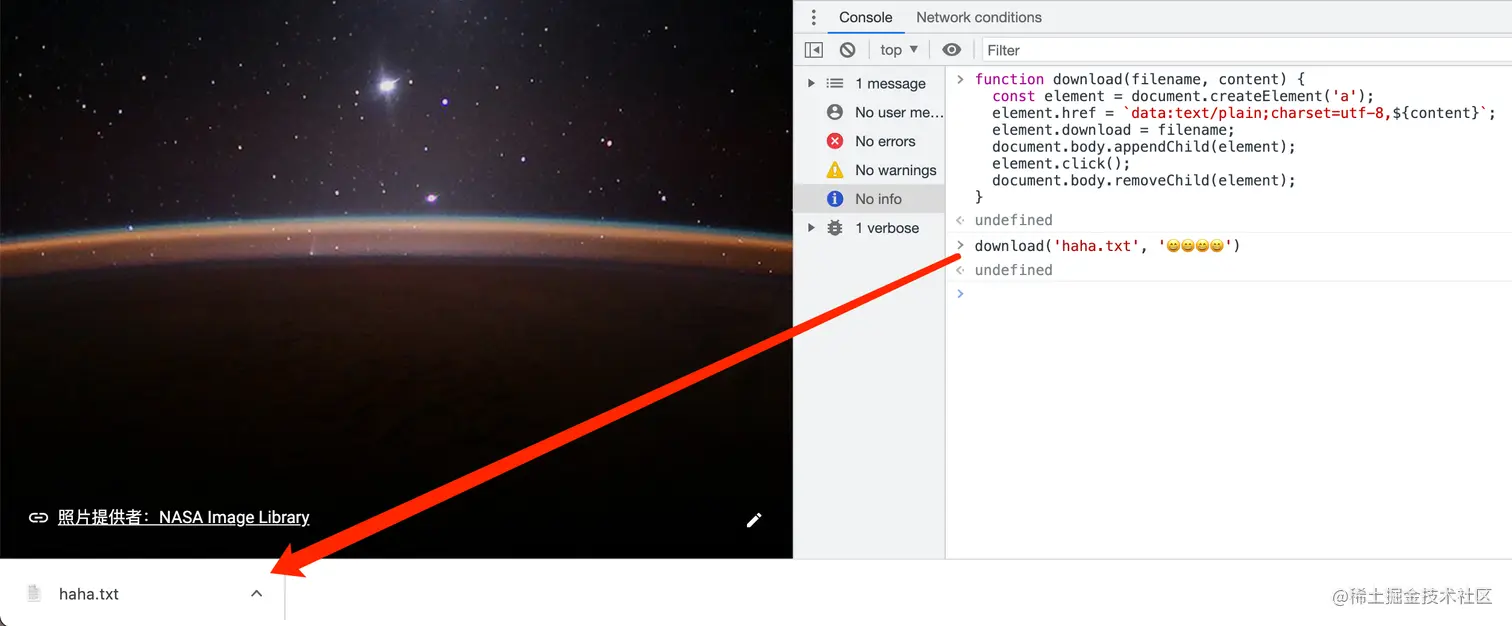The width and height of the screenshot is (1512, 626).
Task: Open the DevTools drawer kebab menu
Action: 814,17
